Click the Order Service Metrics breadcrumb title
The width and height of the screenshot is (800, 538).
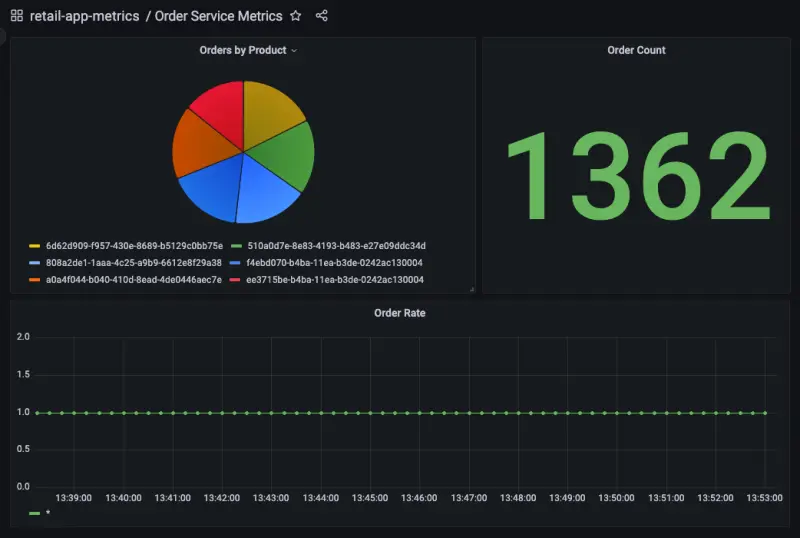tap(218, 16)
